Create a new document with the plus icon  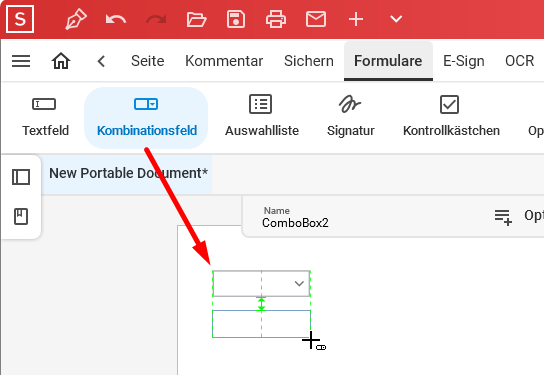(x=356, y=19)
